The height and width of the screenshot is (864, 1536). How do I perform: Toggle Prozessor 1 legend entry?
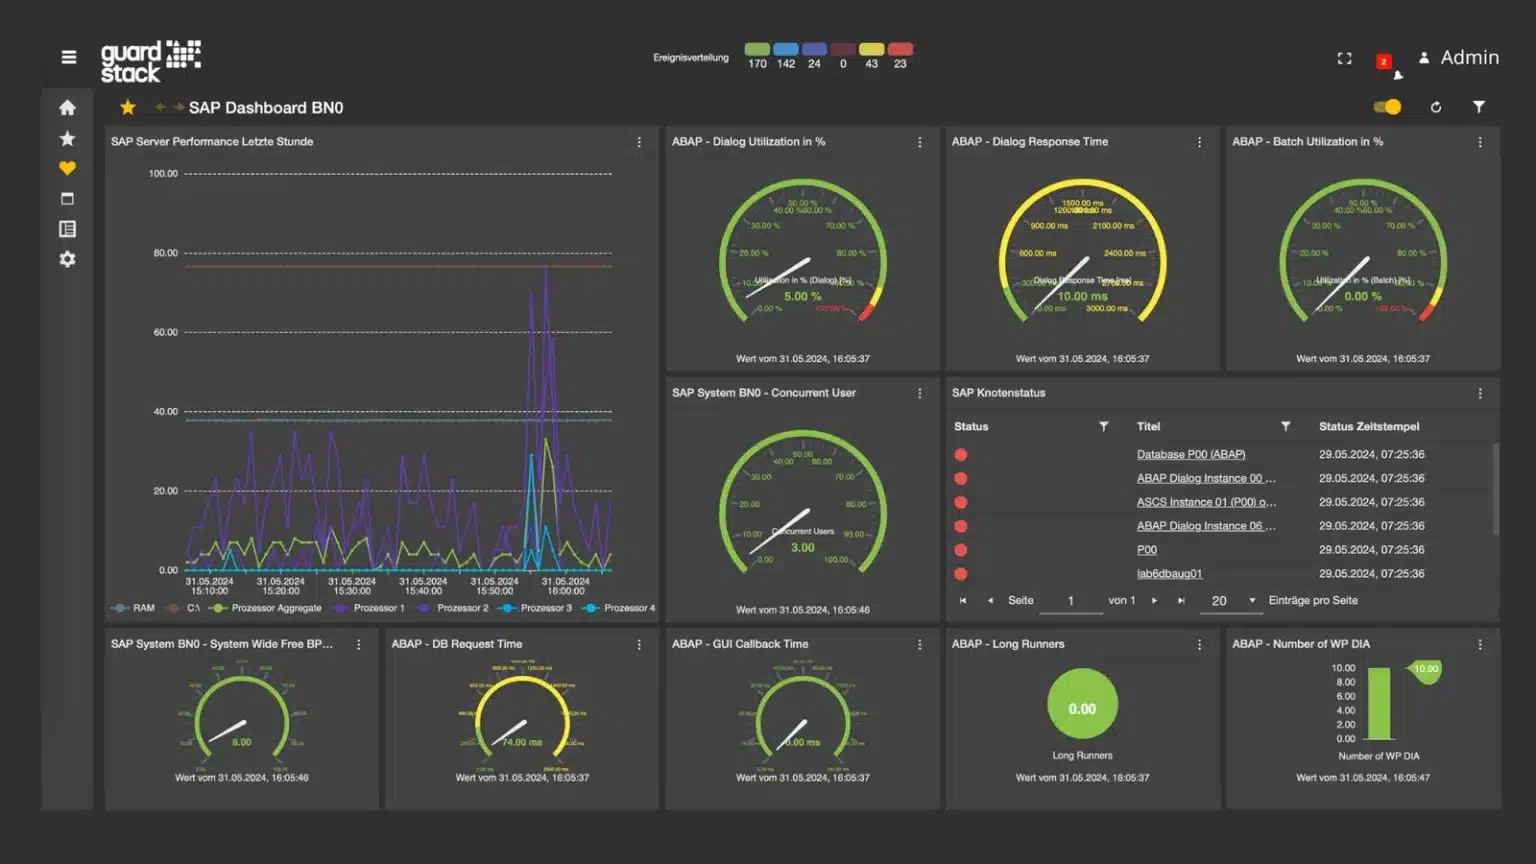tap(369, 608)
